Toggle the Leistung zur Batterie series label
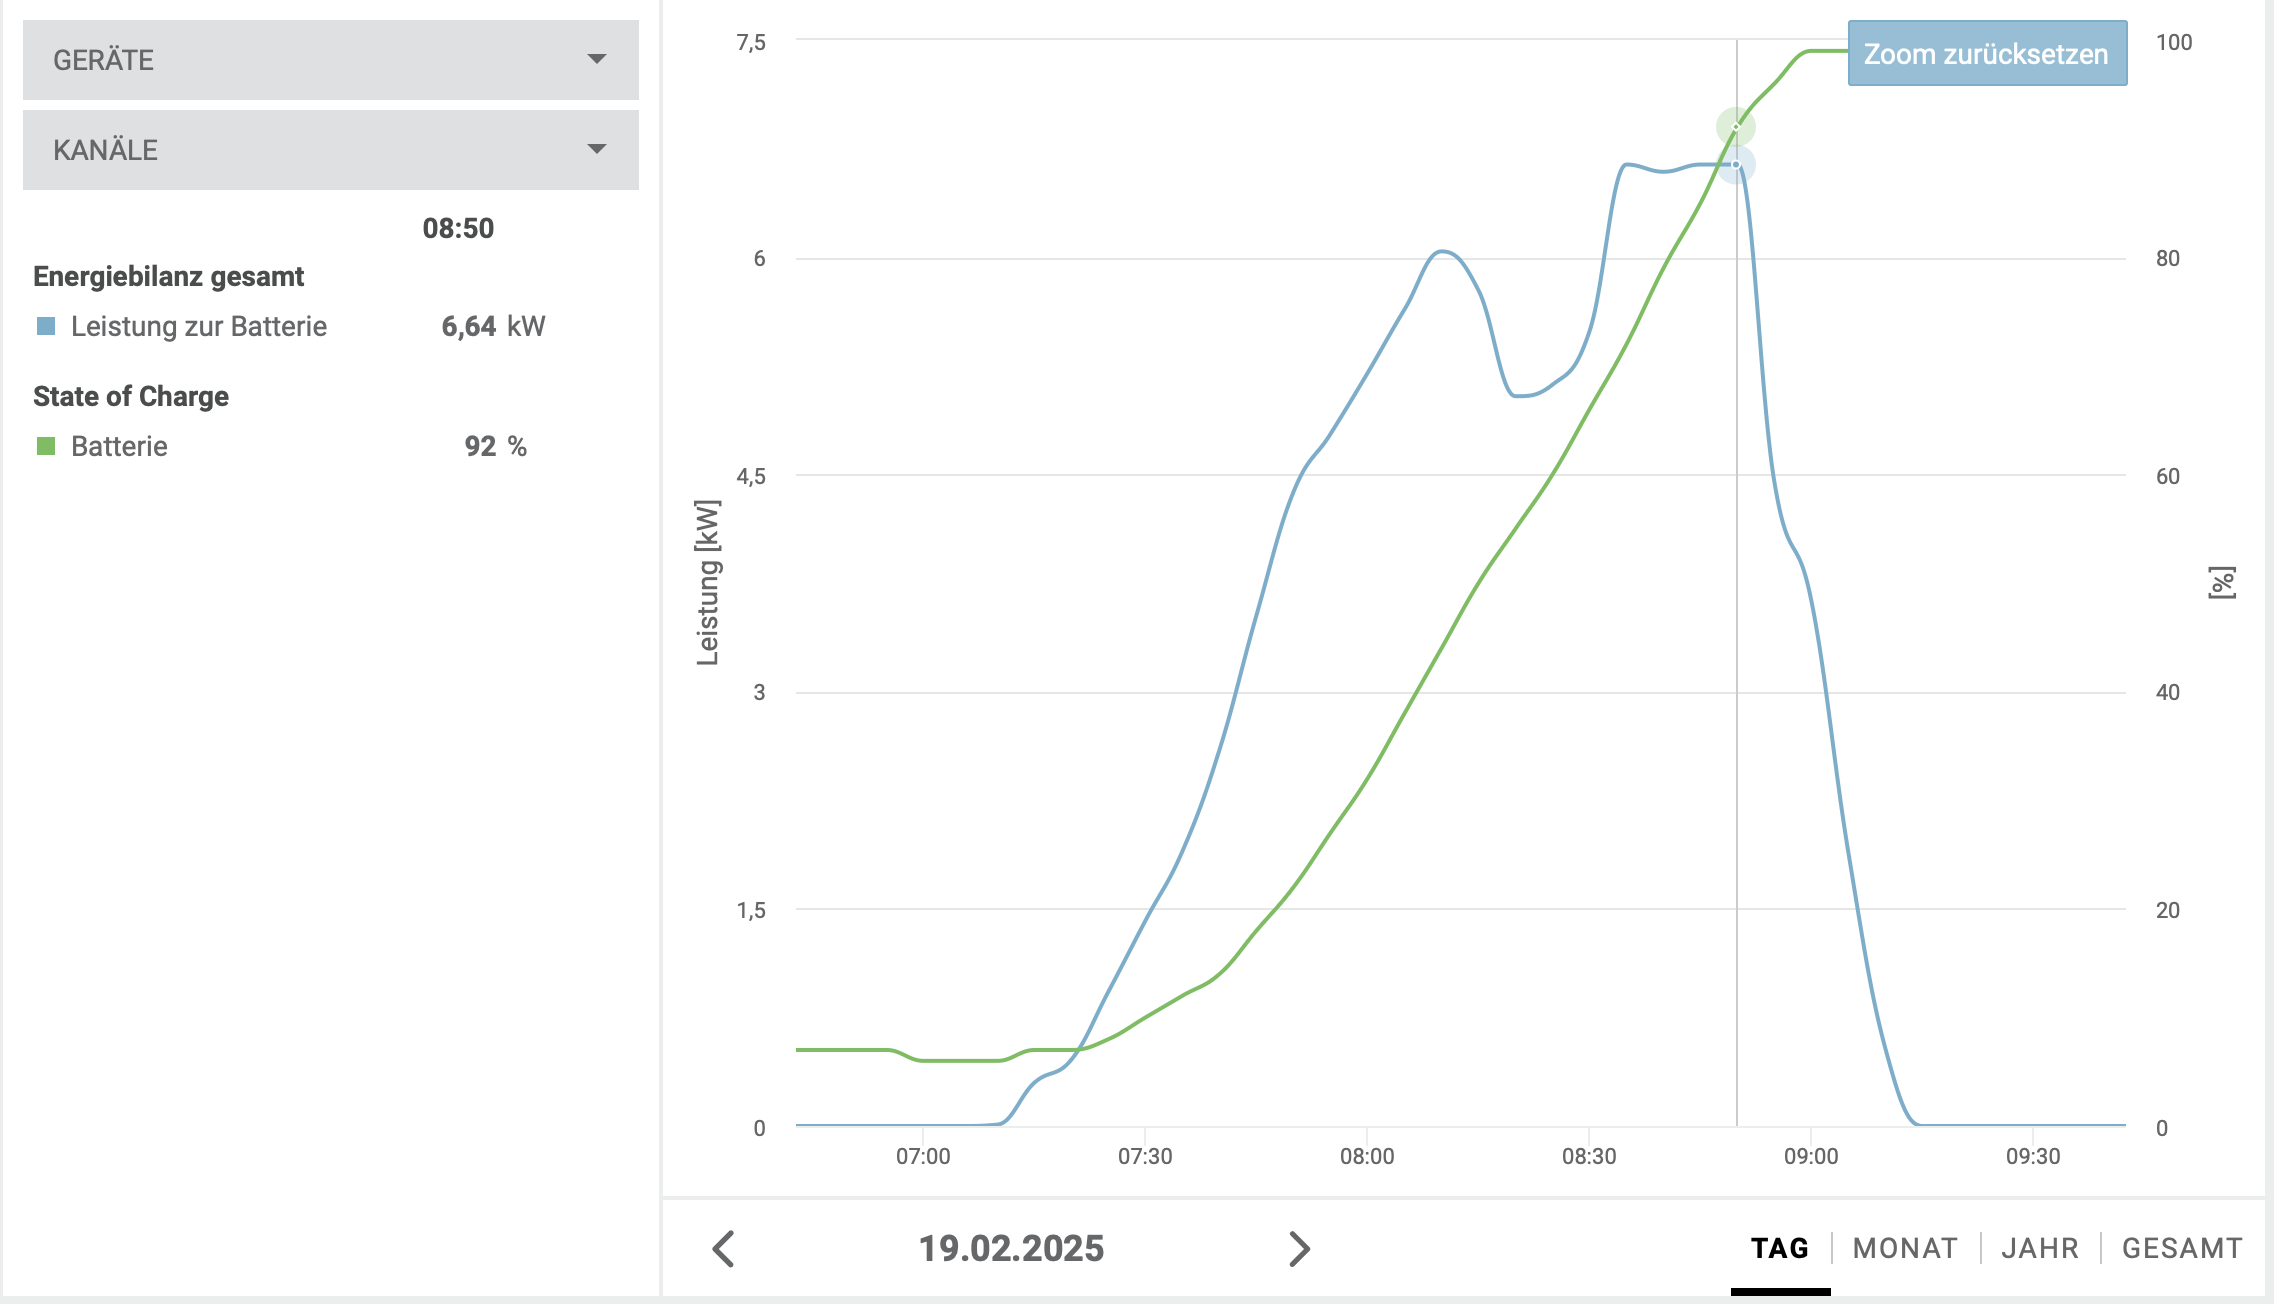The image size is (2274, 1304). tap(199, 326)
